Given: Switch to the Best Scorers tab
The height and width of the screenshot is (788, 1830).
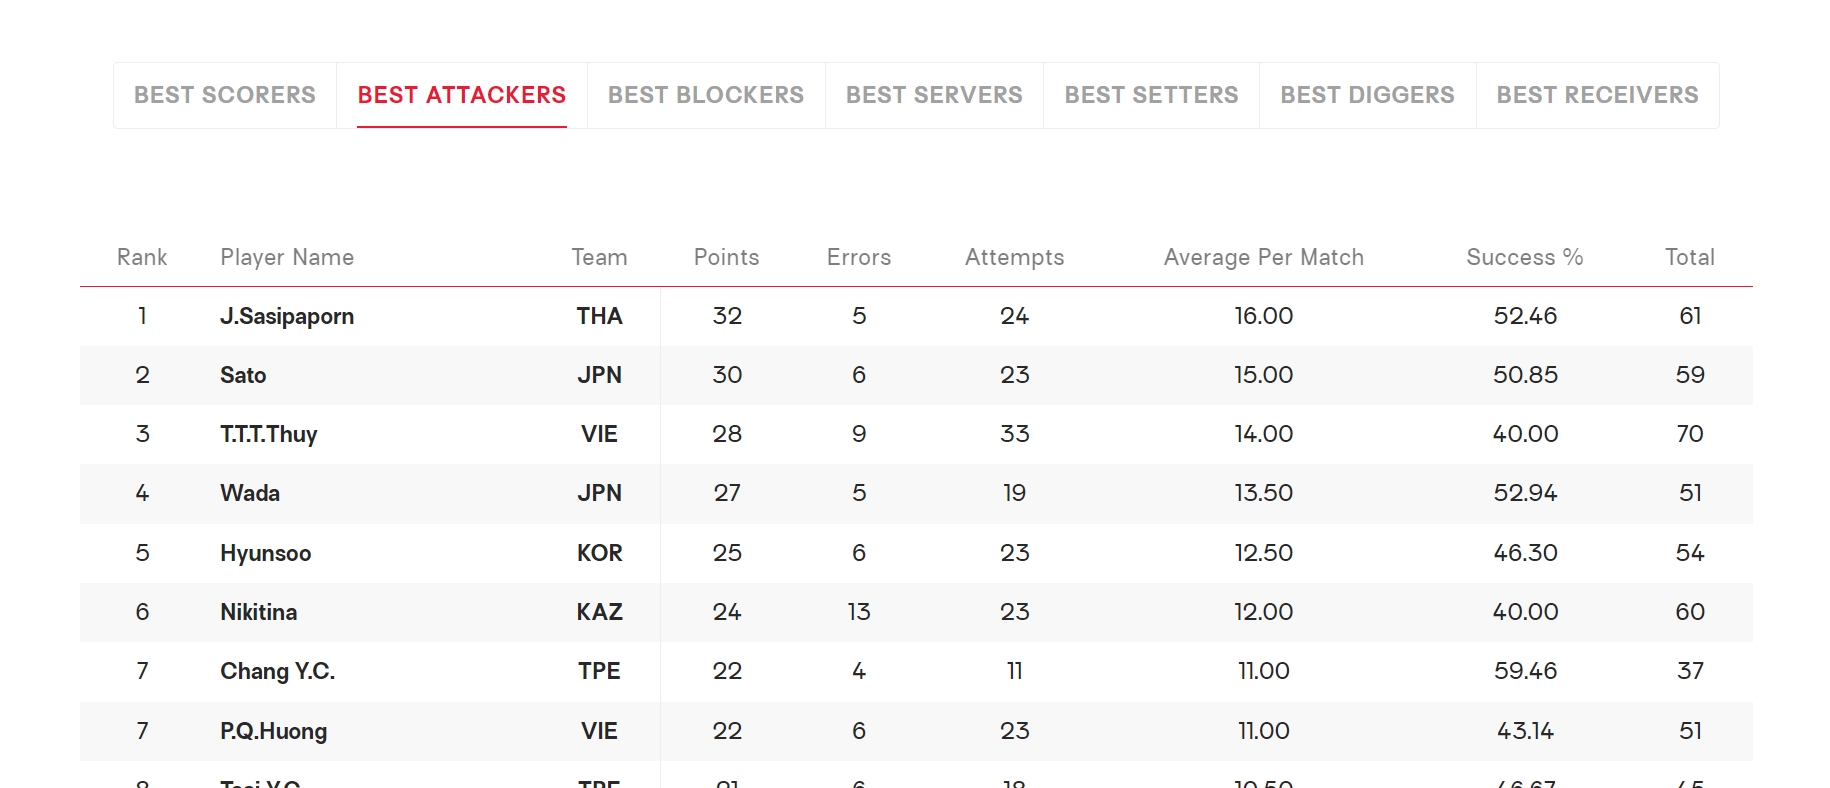Looking at the screenshot, I should click(x=225, y=95).
